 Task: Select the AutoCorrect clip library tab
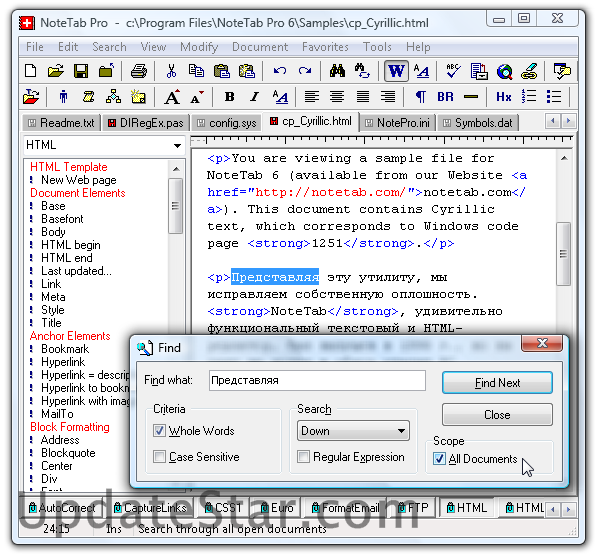(62, 508)
